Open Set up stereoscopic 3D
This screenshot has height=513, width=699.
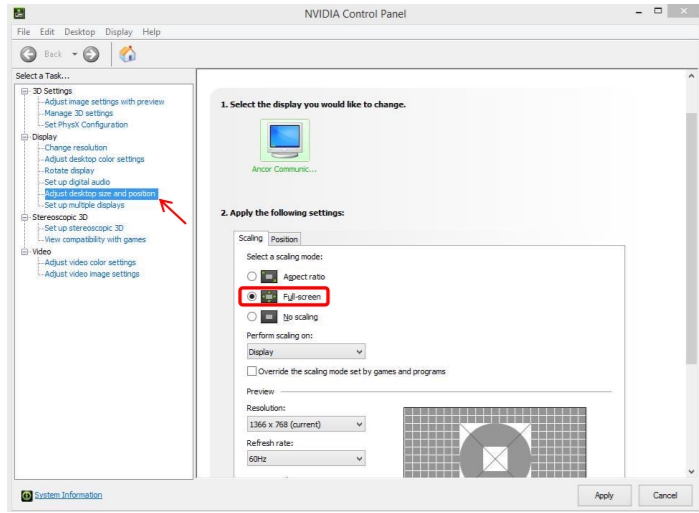(84, 228)
